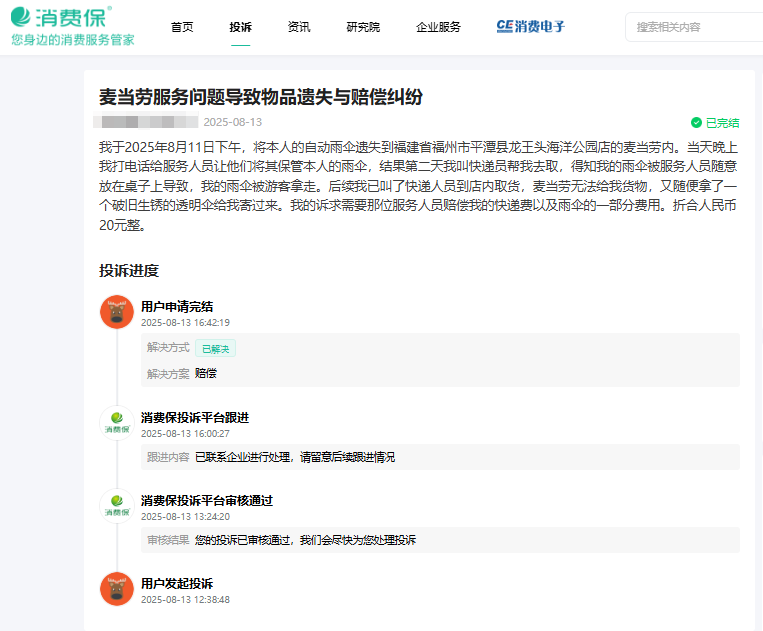Click the 解决方案 value 赔偿
The width and height of the screenshot is (763, 631).
(206, 373)
